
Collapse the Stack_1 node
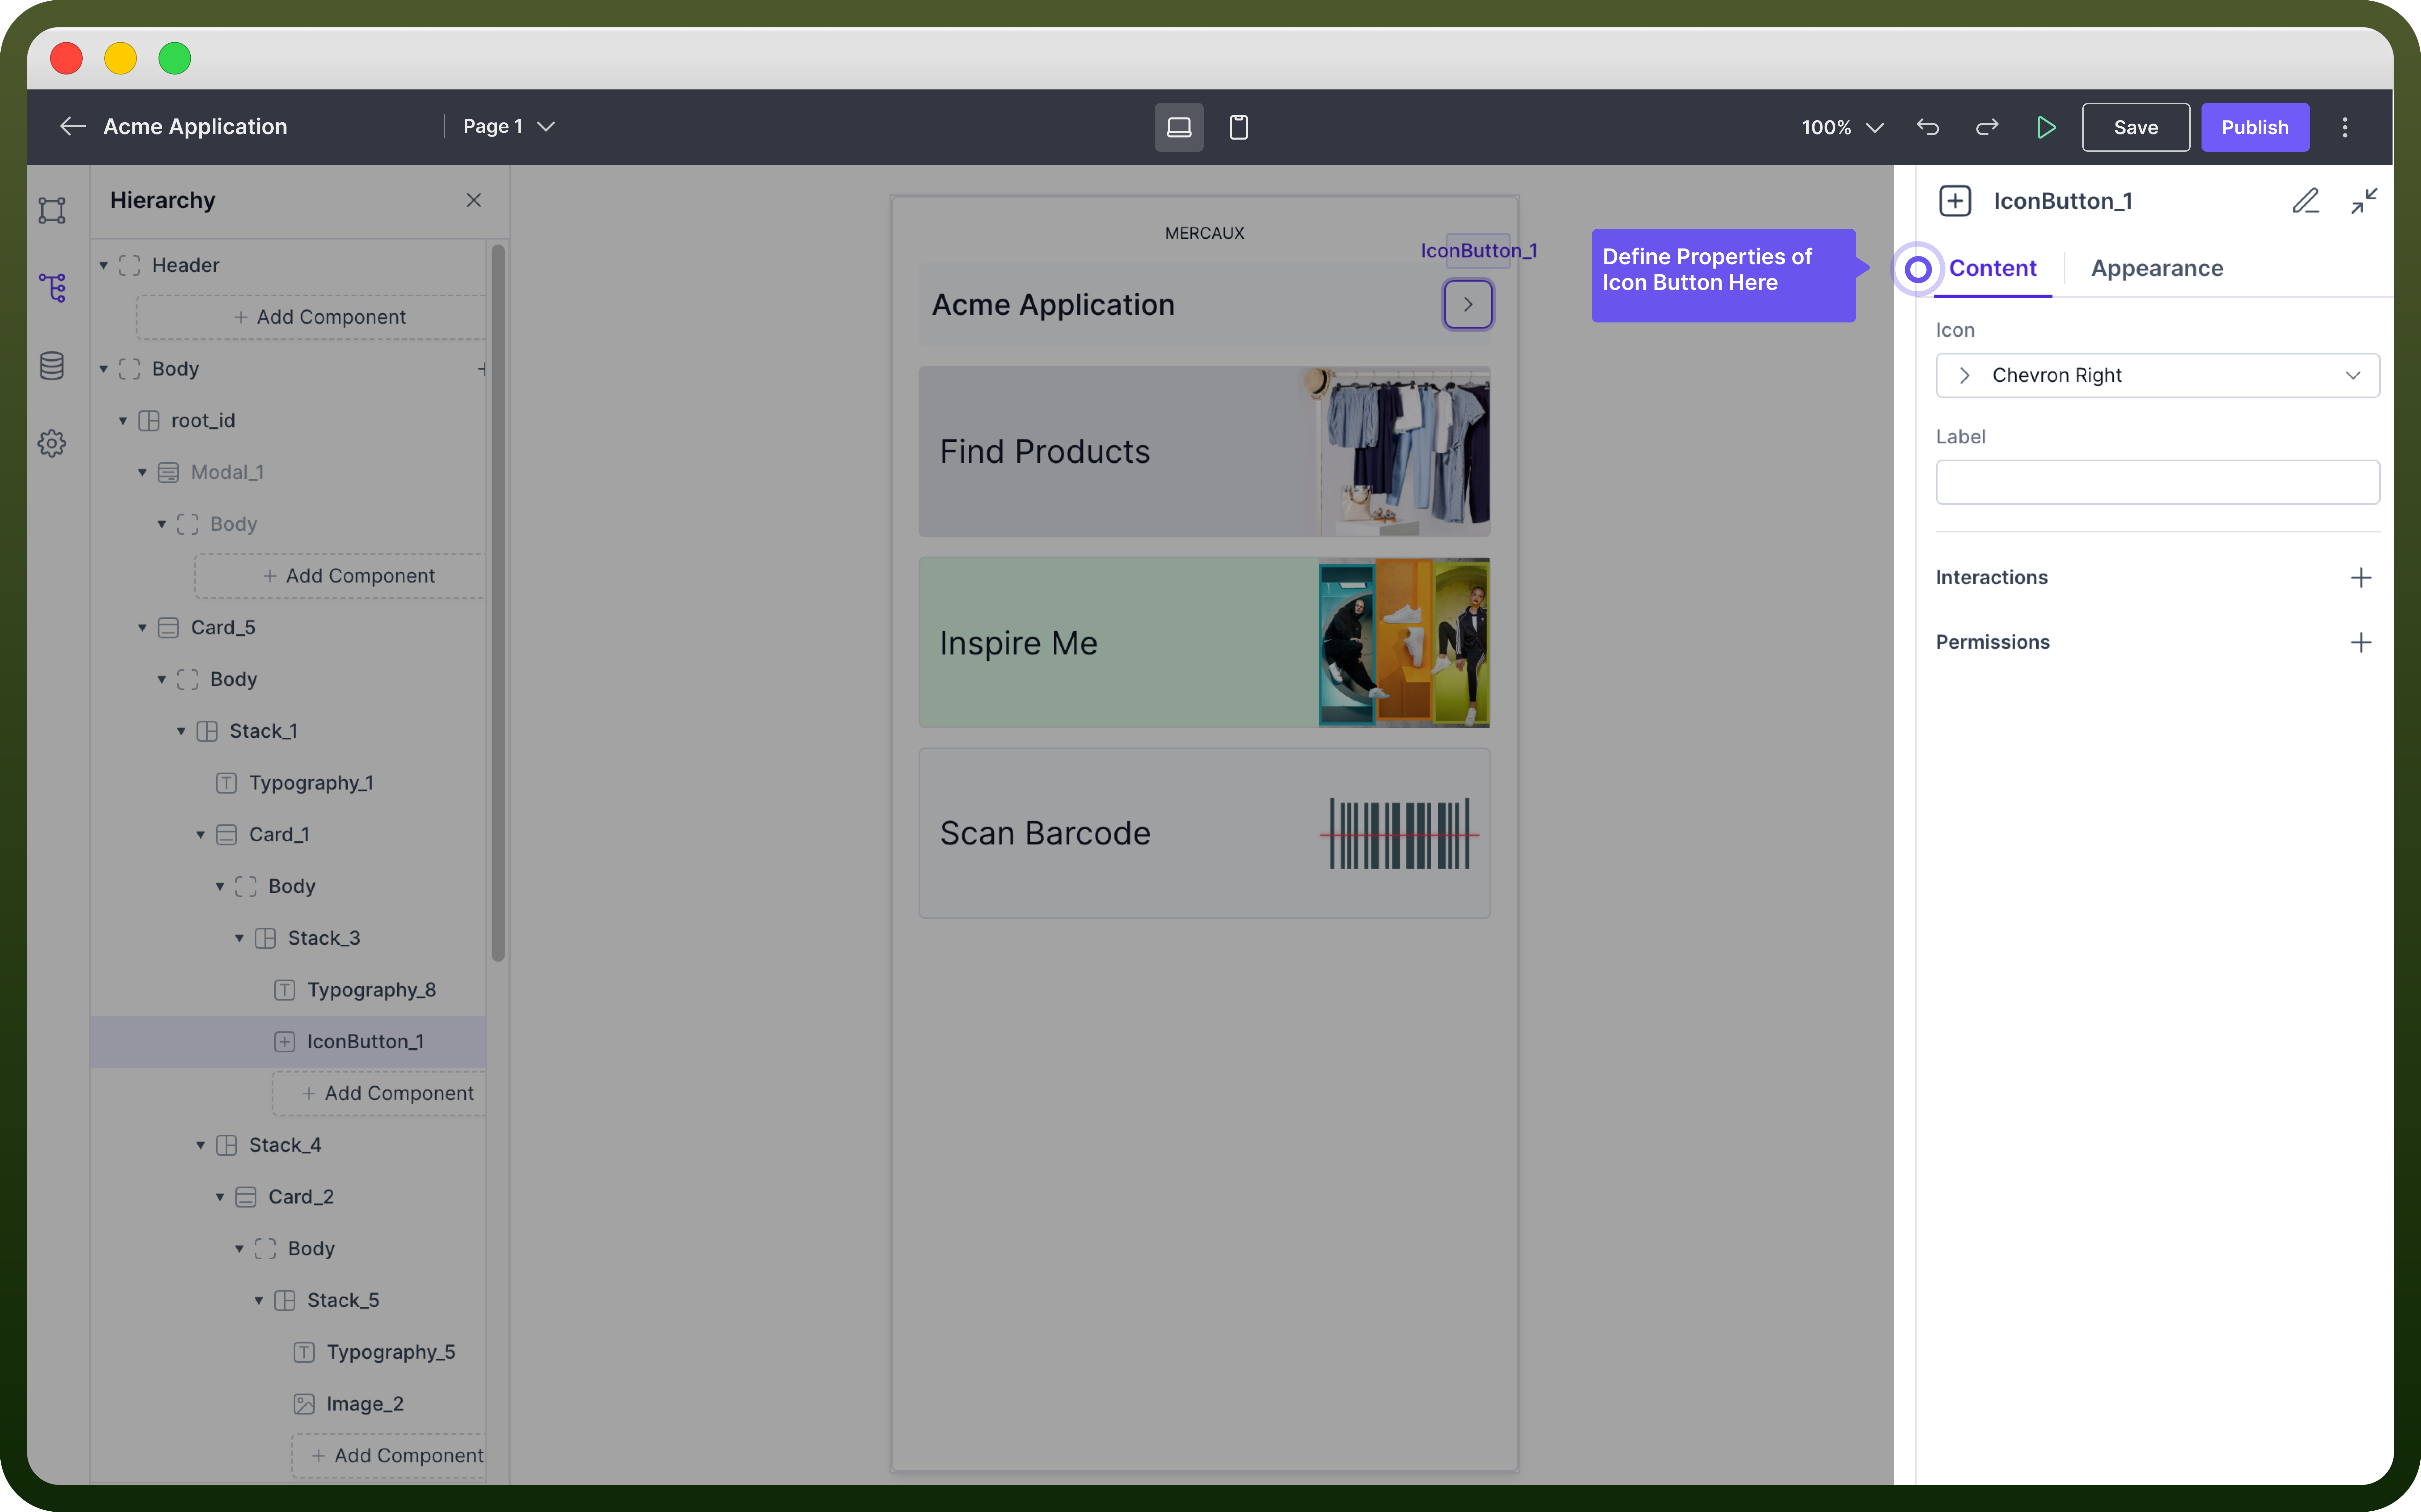click(x=181, y=731)
